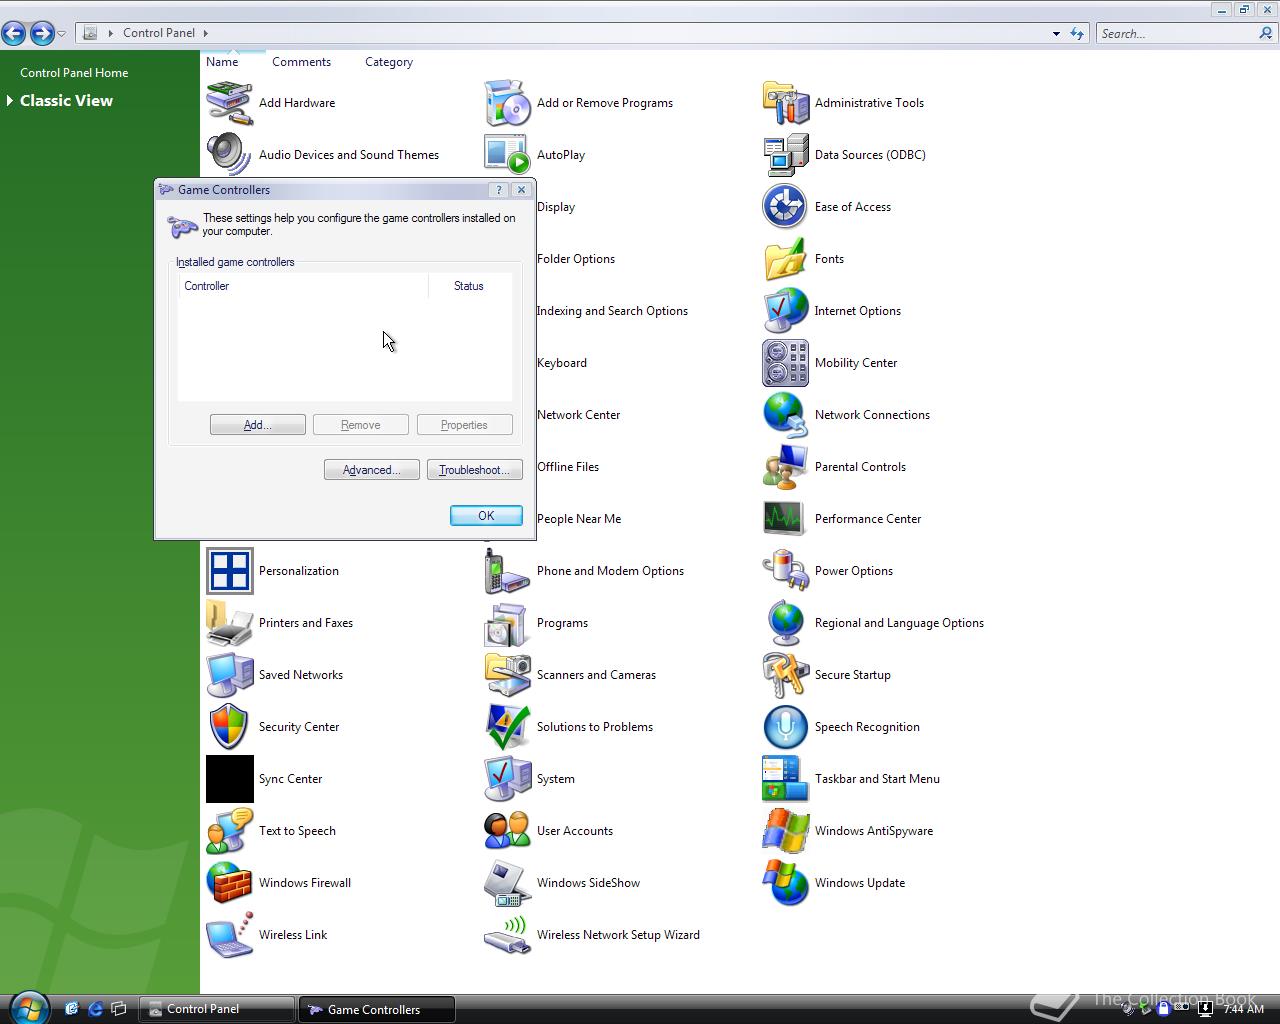This screenshot has height=1024, width=1280.
Task: Open Solutions to Problems icon
Action: (507, 727)
